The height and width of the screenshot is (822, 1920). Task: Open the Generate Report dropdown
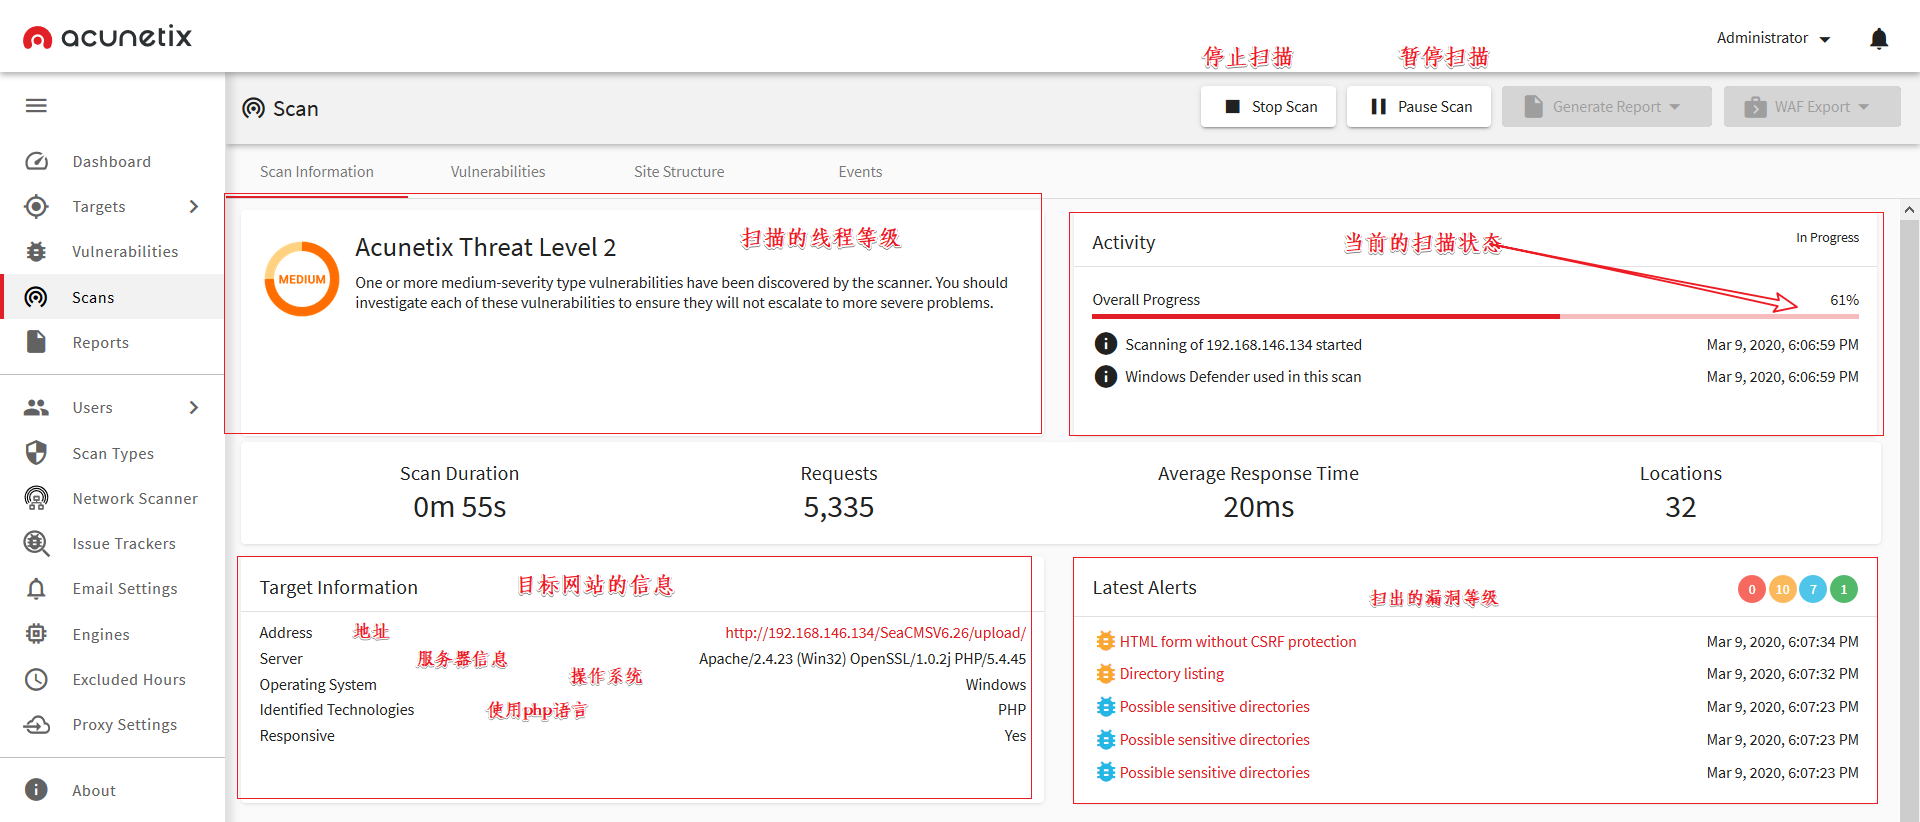pos(1606,106)
